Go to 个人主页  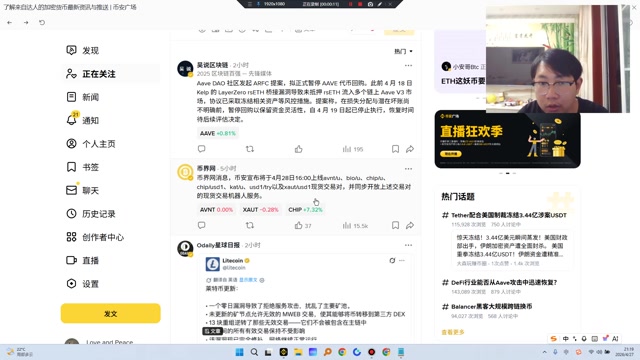pyautogui.click(x=91, y=144)
